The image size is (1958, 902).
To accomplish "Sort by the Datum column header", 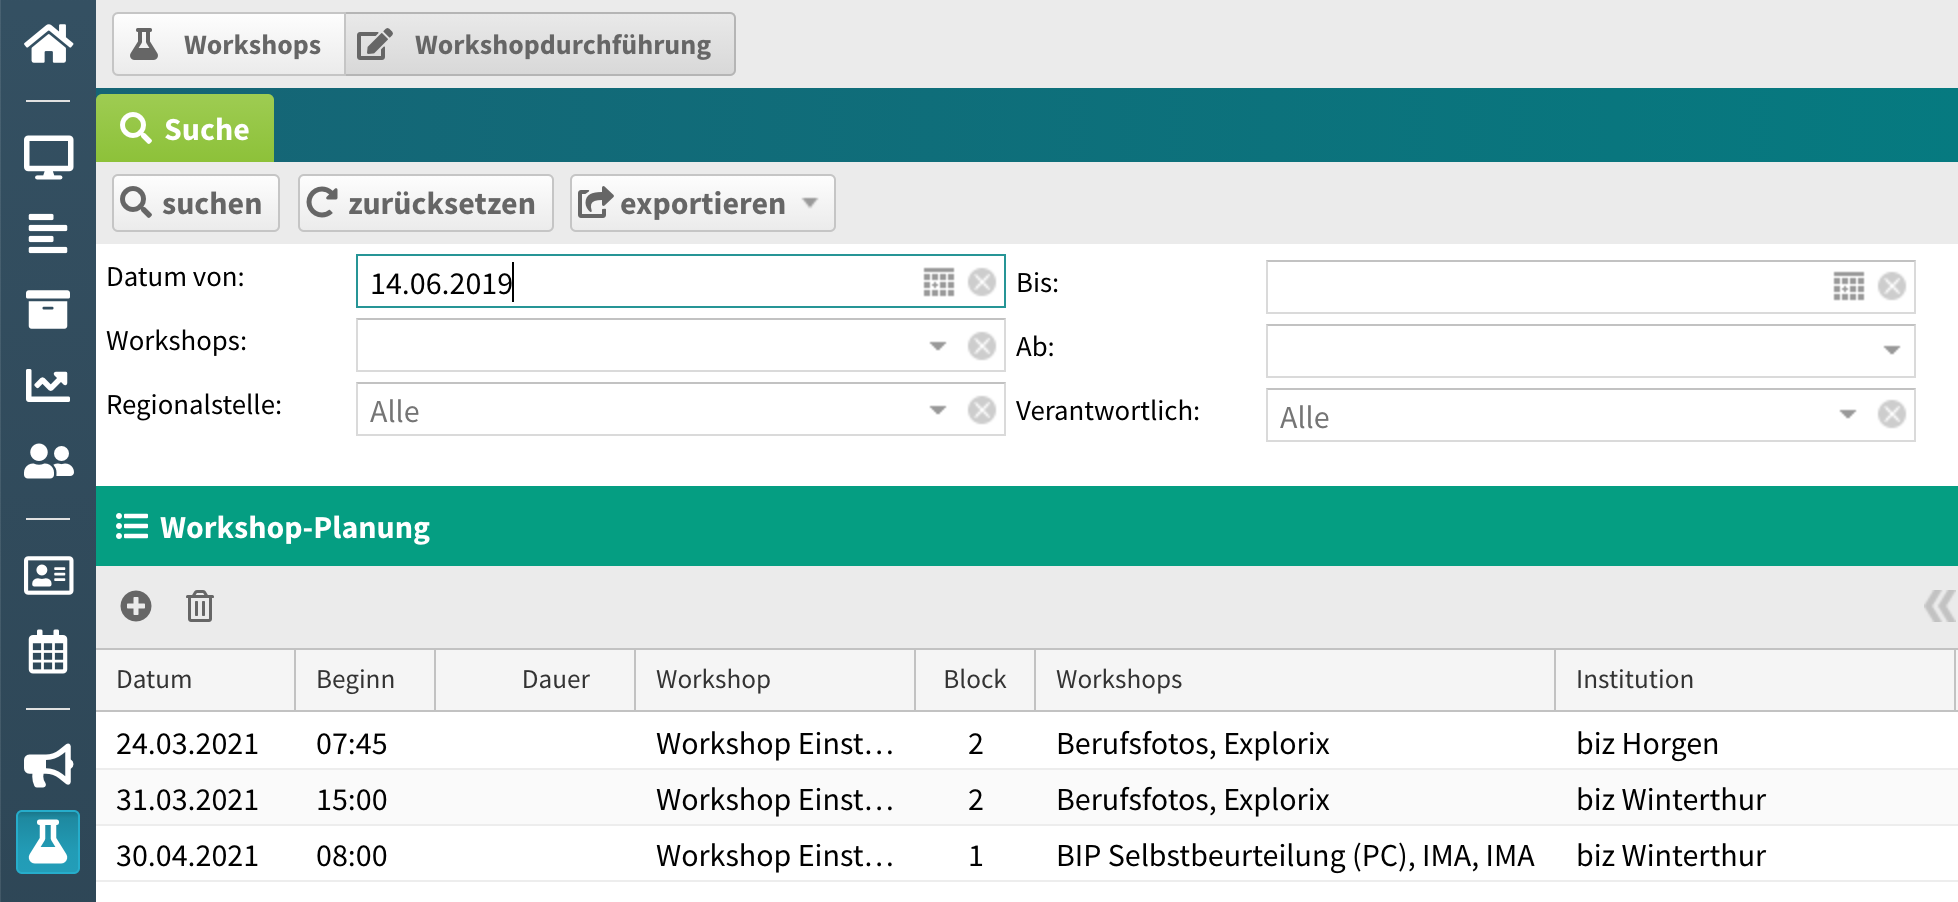I will coord(196,679).
